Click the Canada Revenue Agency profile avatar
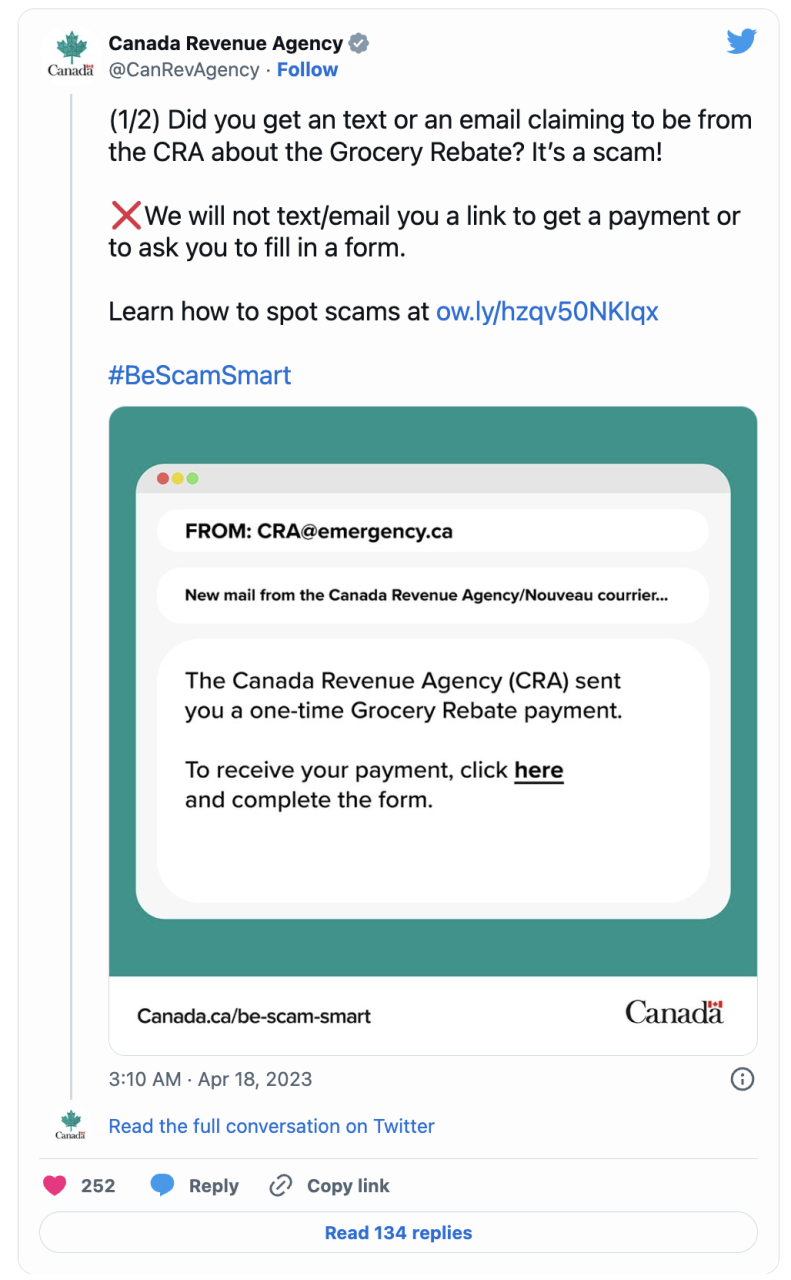Viewport: 791px width, 1280px height. [x=71, y=55]
